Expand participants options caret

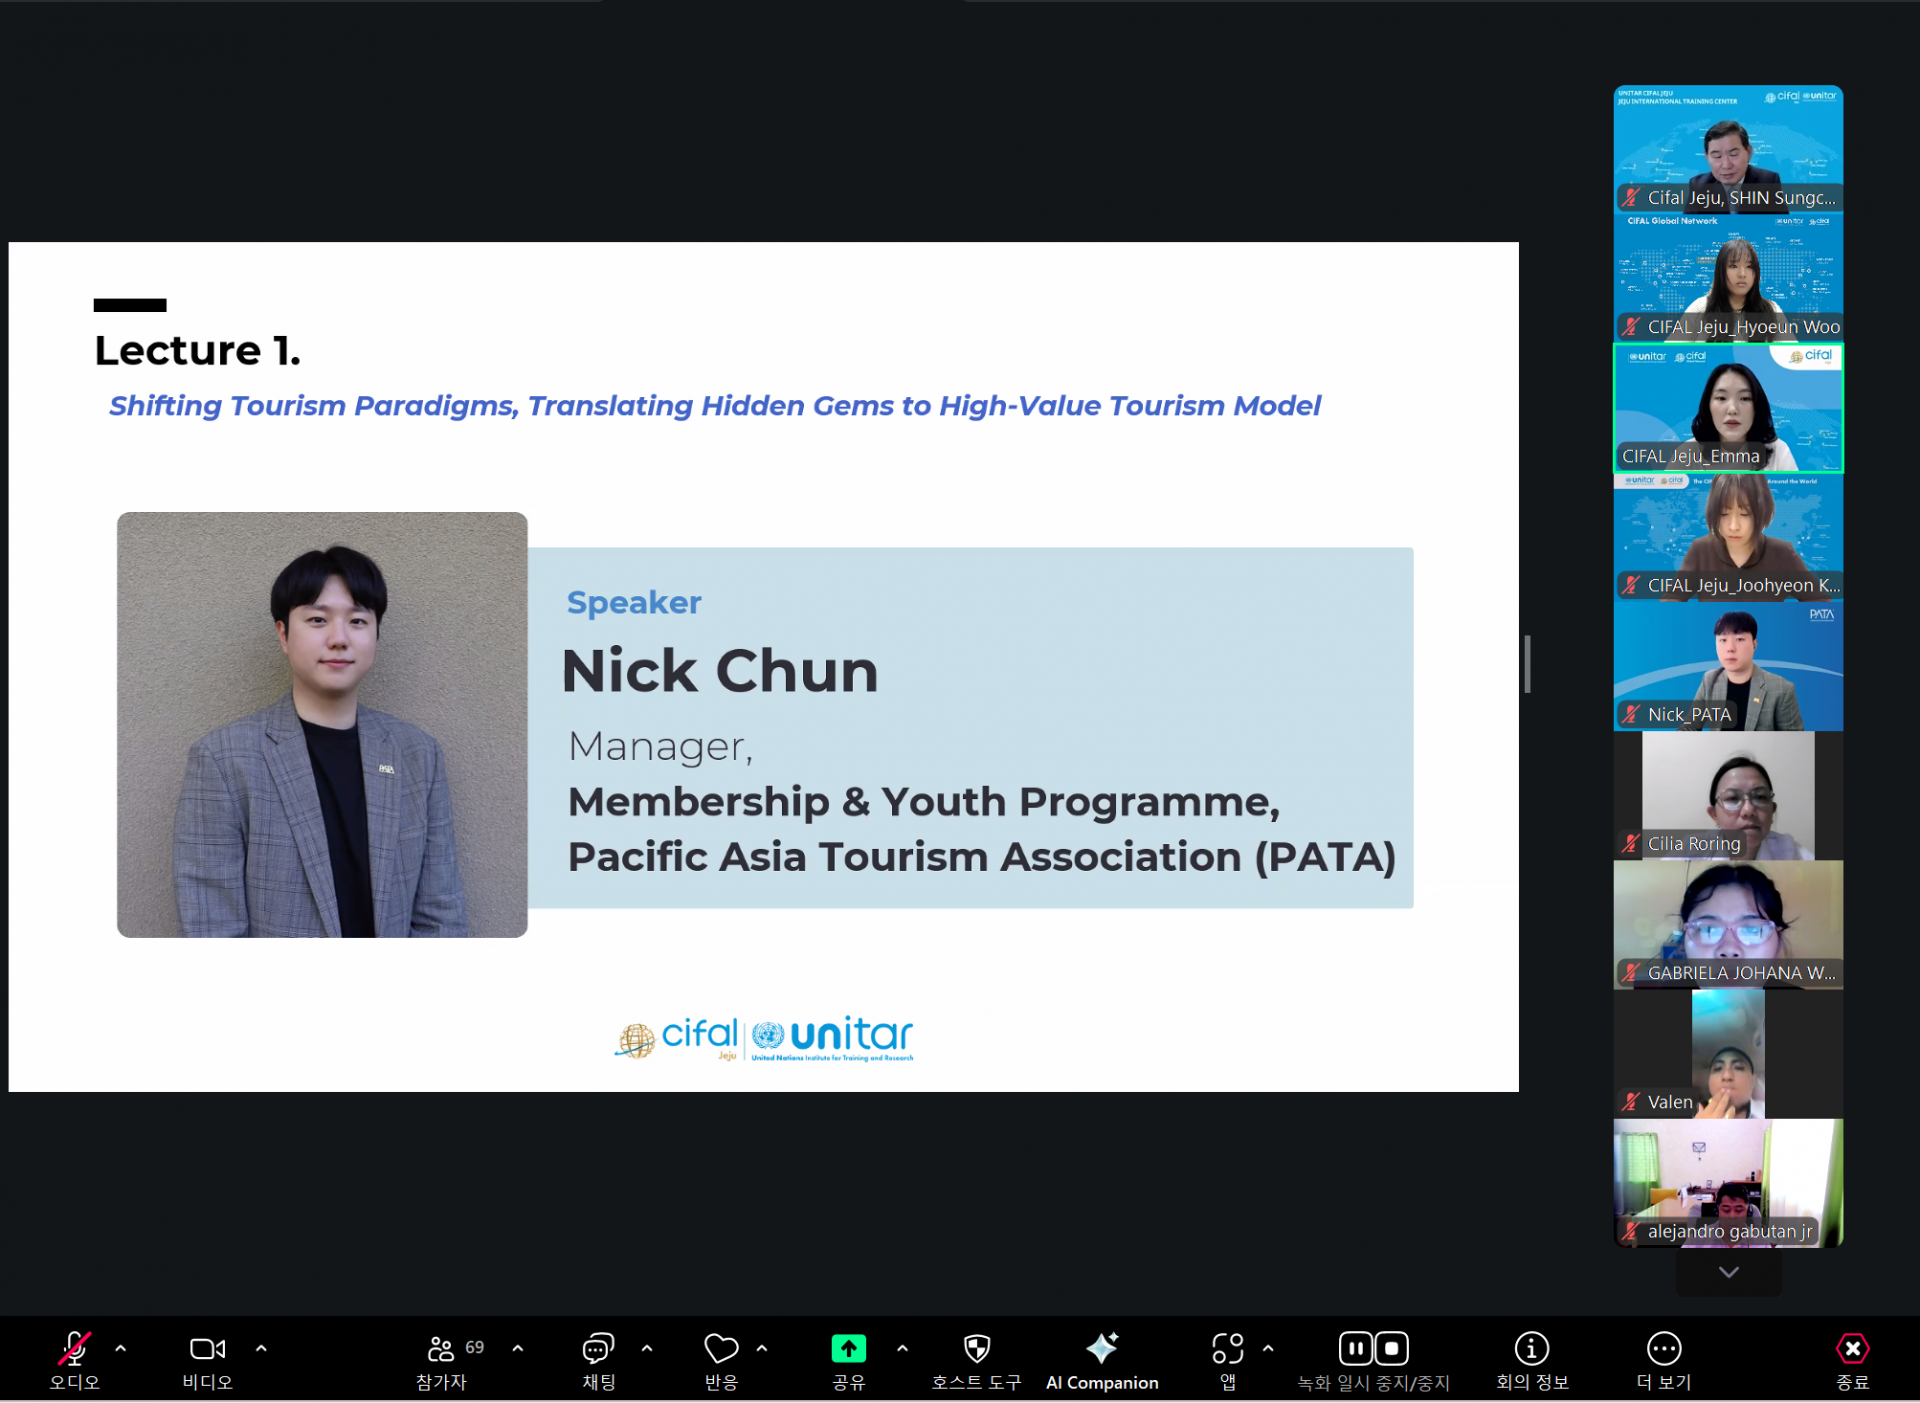tap(518, 1349)
